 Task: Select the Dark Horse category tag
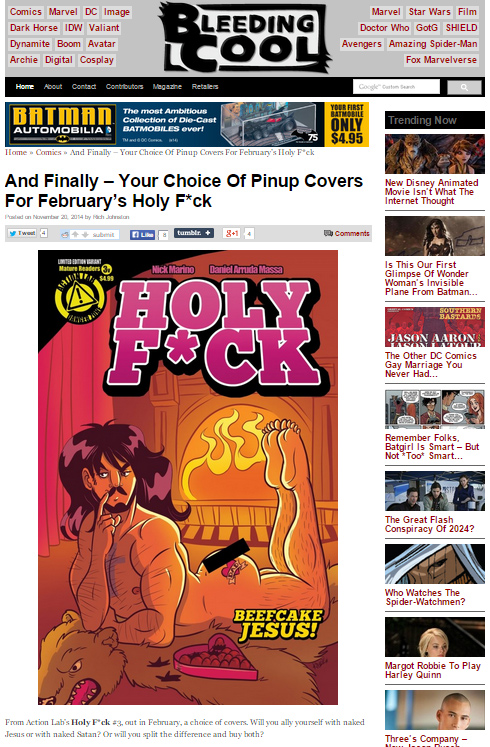(34, 28)
